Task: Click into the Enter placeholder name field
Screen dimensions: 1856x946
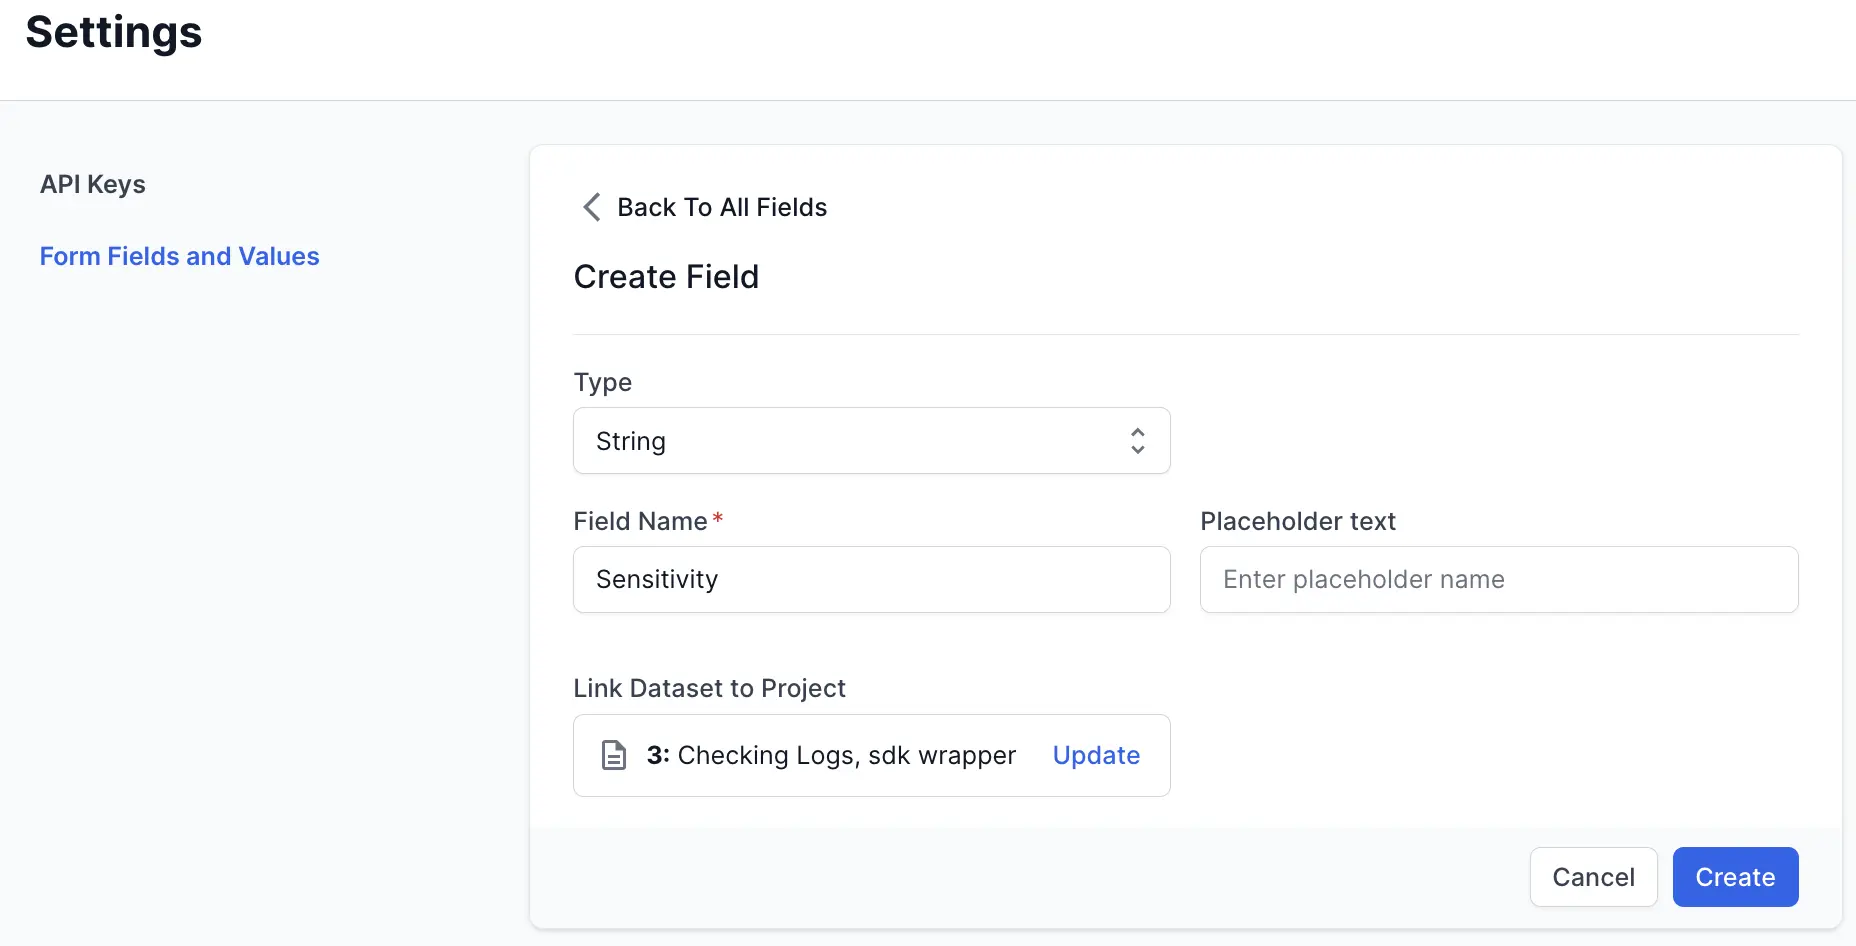Action: point(1498,579)
